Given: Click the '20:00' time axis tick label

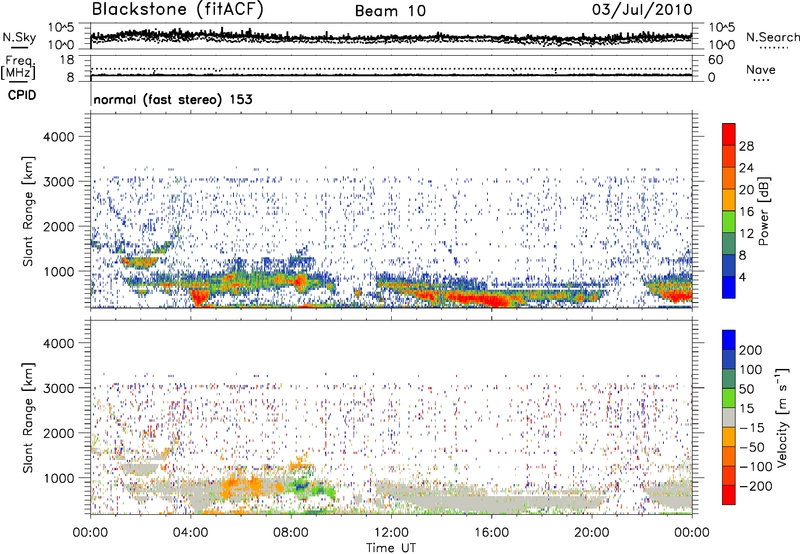Looking at the screenshot, I should pyautogui.click(x=591, y=533).
